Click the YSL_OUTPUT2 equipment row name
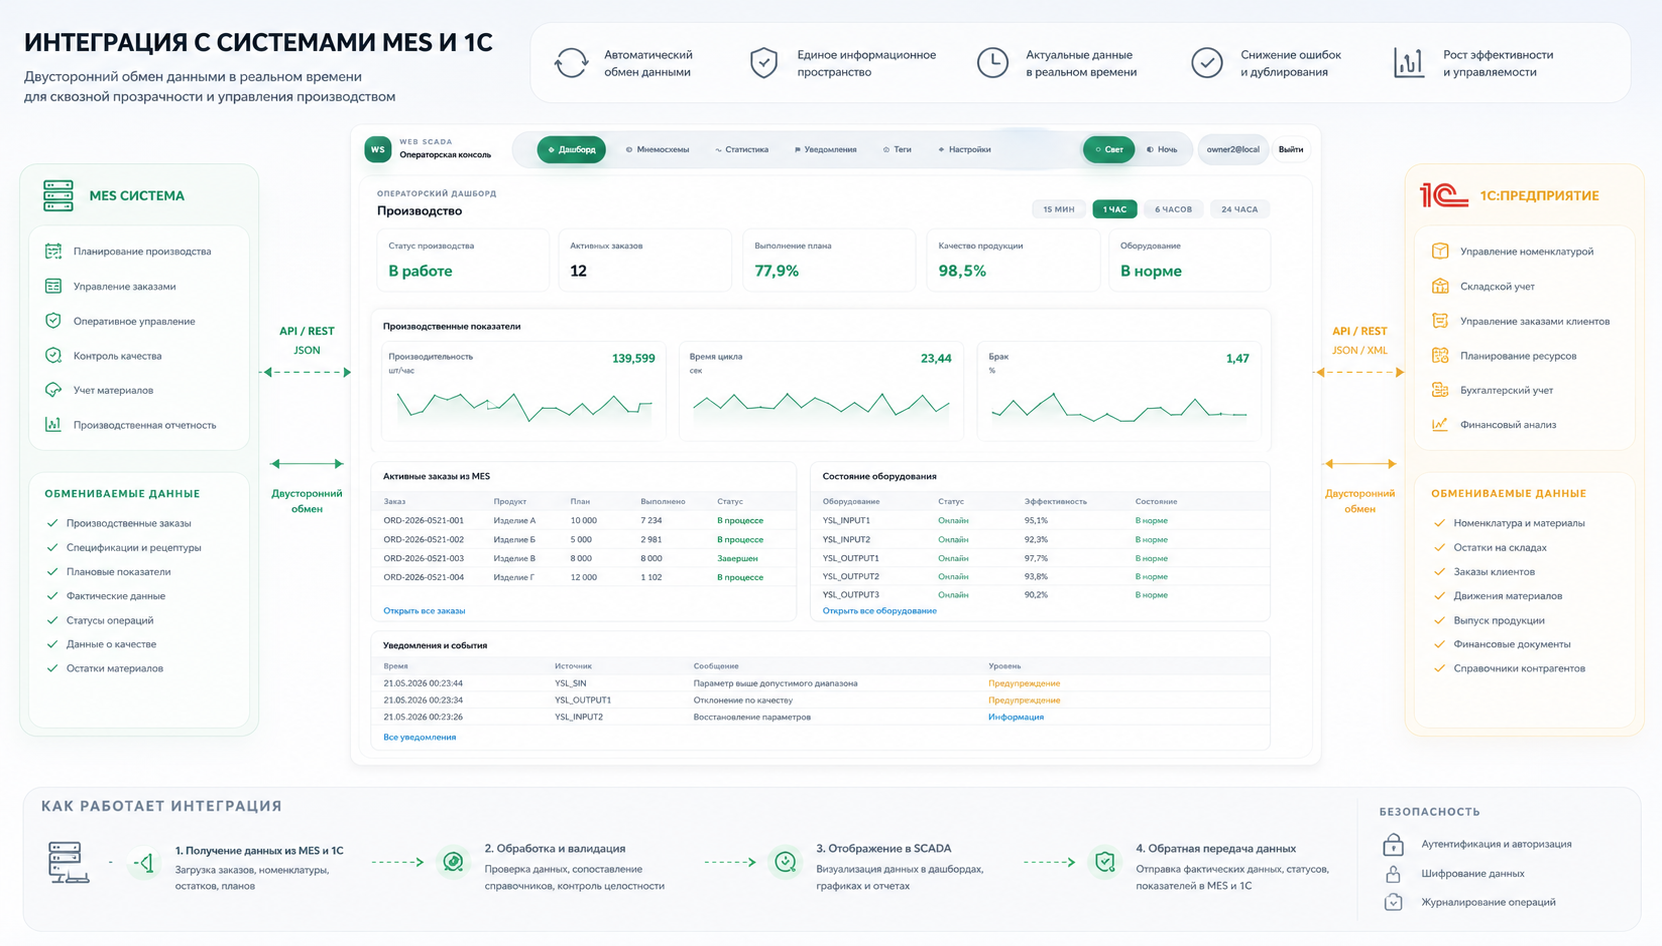 coord(851,576)
